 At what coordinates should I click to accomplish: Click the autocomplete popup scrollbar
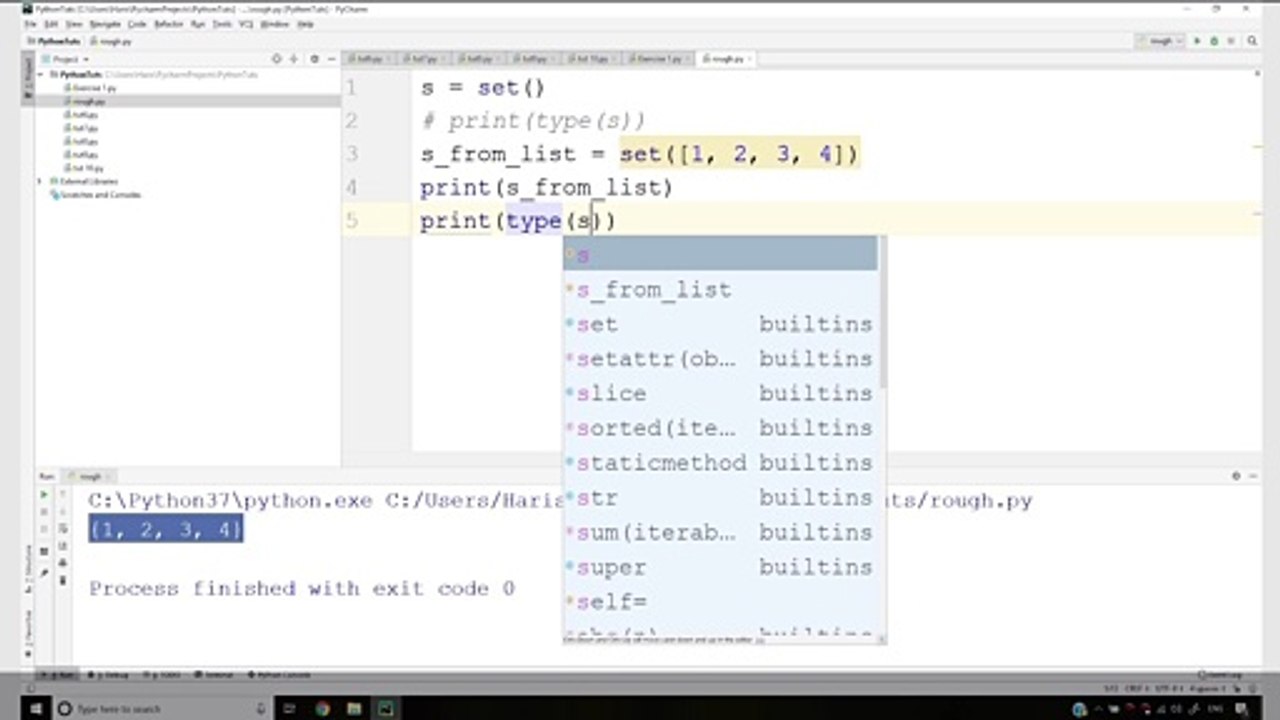pos(882,313)
